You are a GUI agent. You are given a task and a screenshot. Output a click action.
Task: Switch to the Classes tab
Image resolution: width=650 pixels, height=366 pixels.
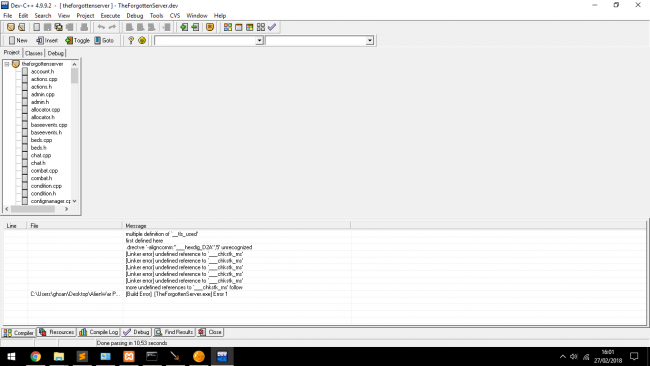34,53
